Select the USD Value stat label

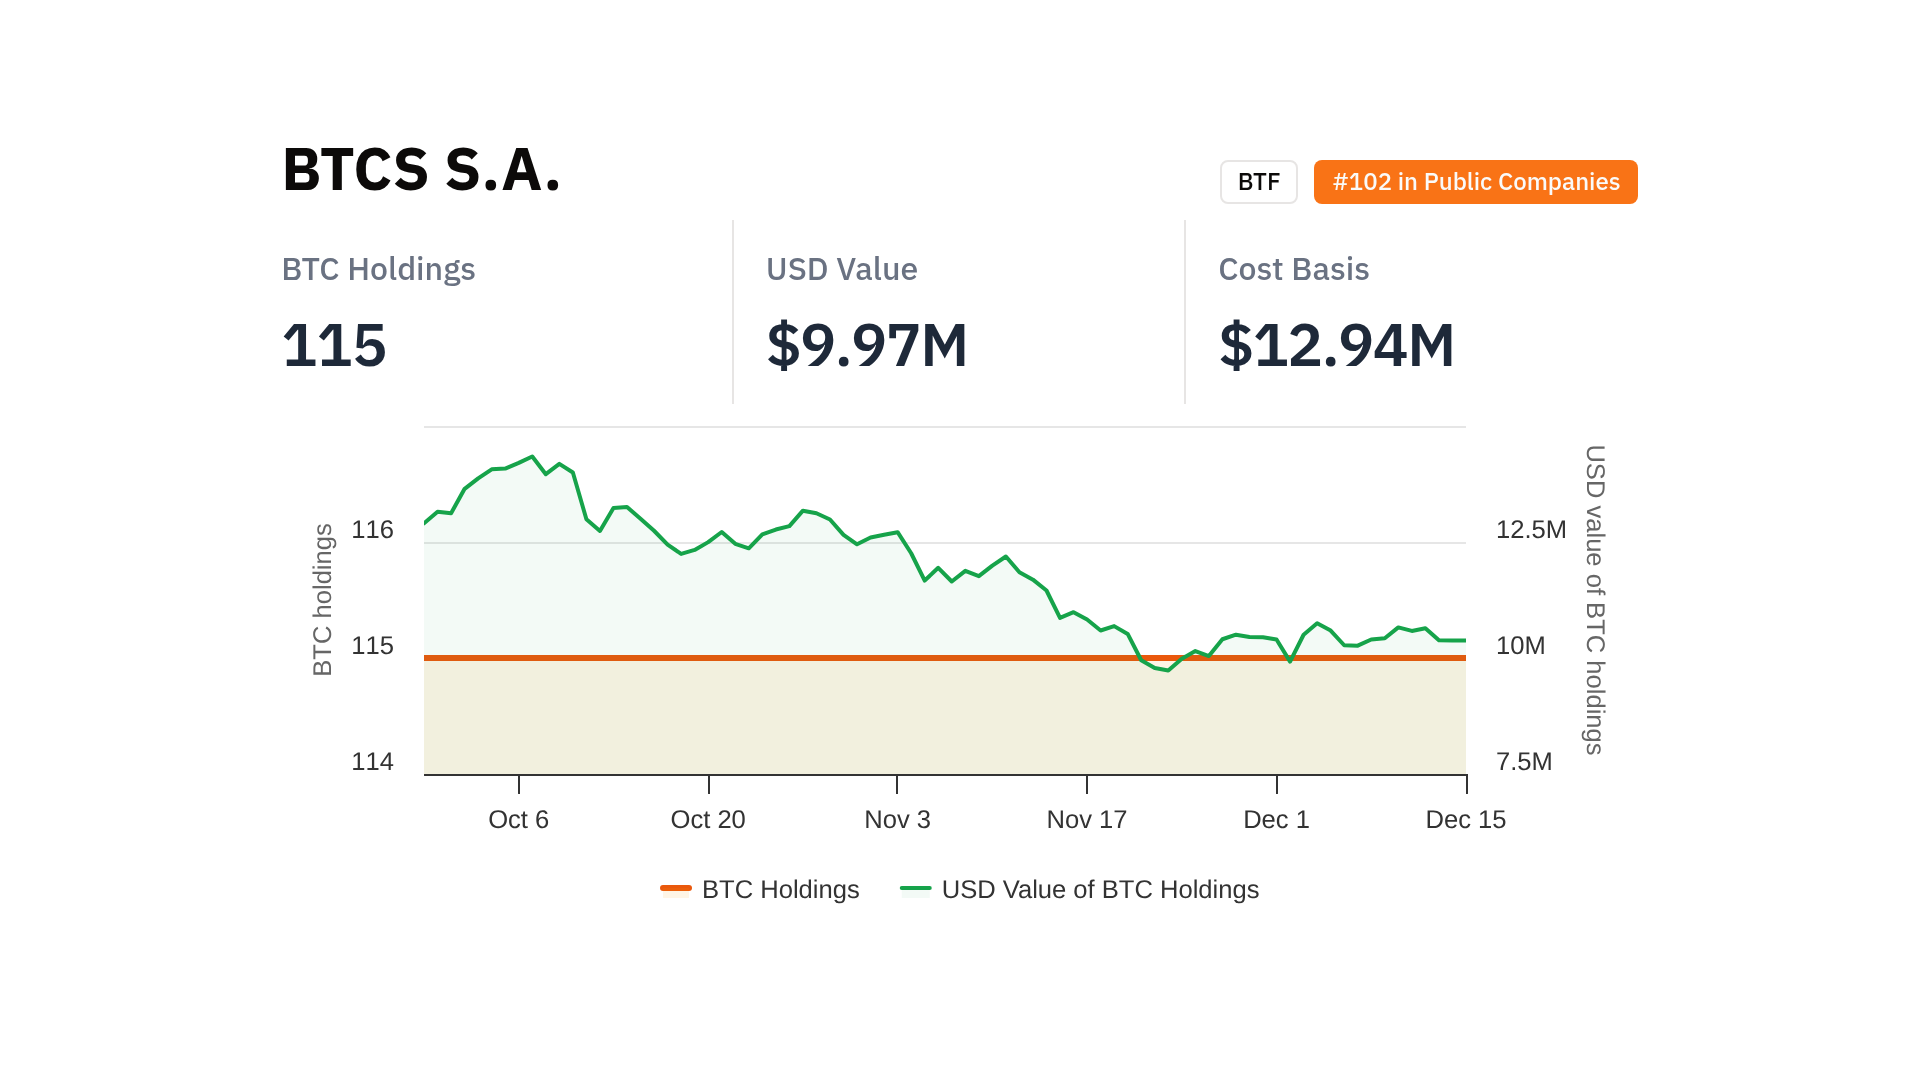[841, 269]
